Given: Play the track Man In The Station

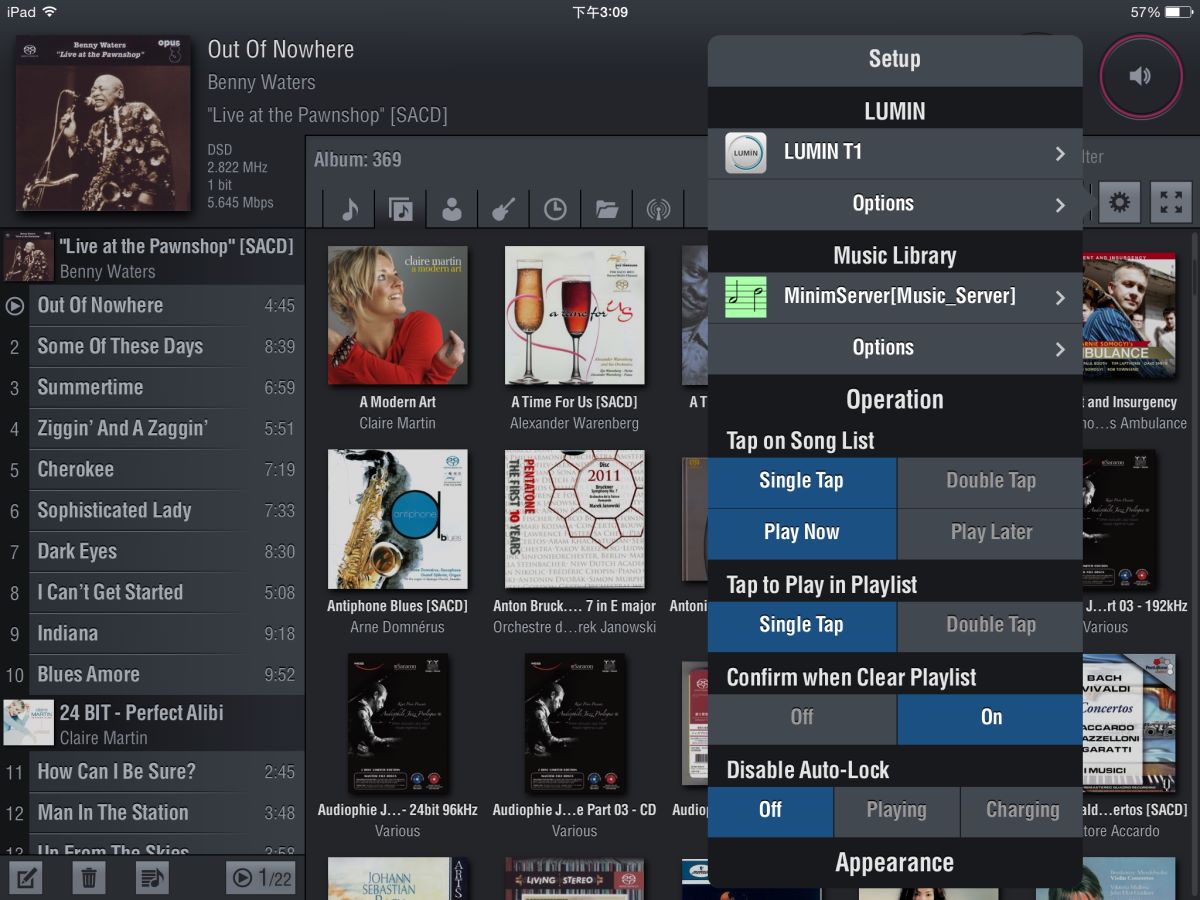Looking at the screenshot, I should point(152,813).
